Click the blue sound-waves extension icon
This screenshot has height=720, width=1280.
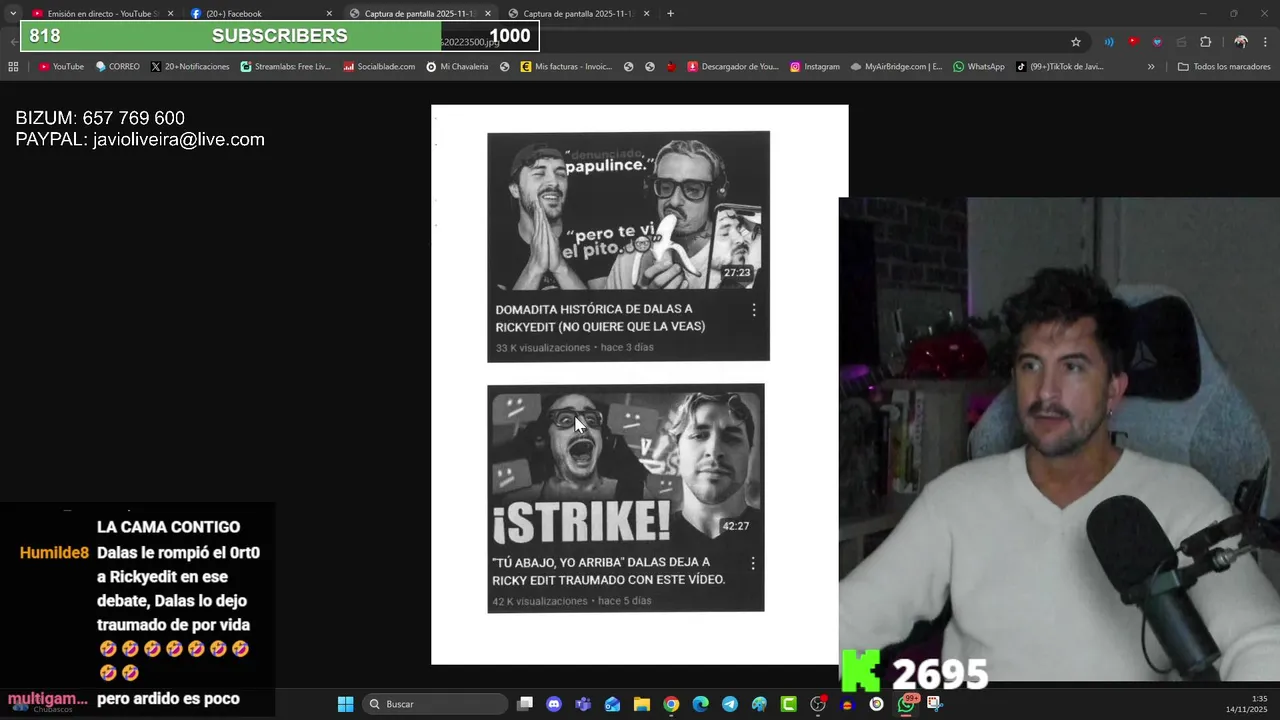(x=1109, y=42)
